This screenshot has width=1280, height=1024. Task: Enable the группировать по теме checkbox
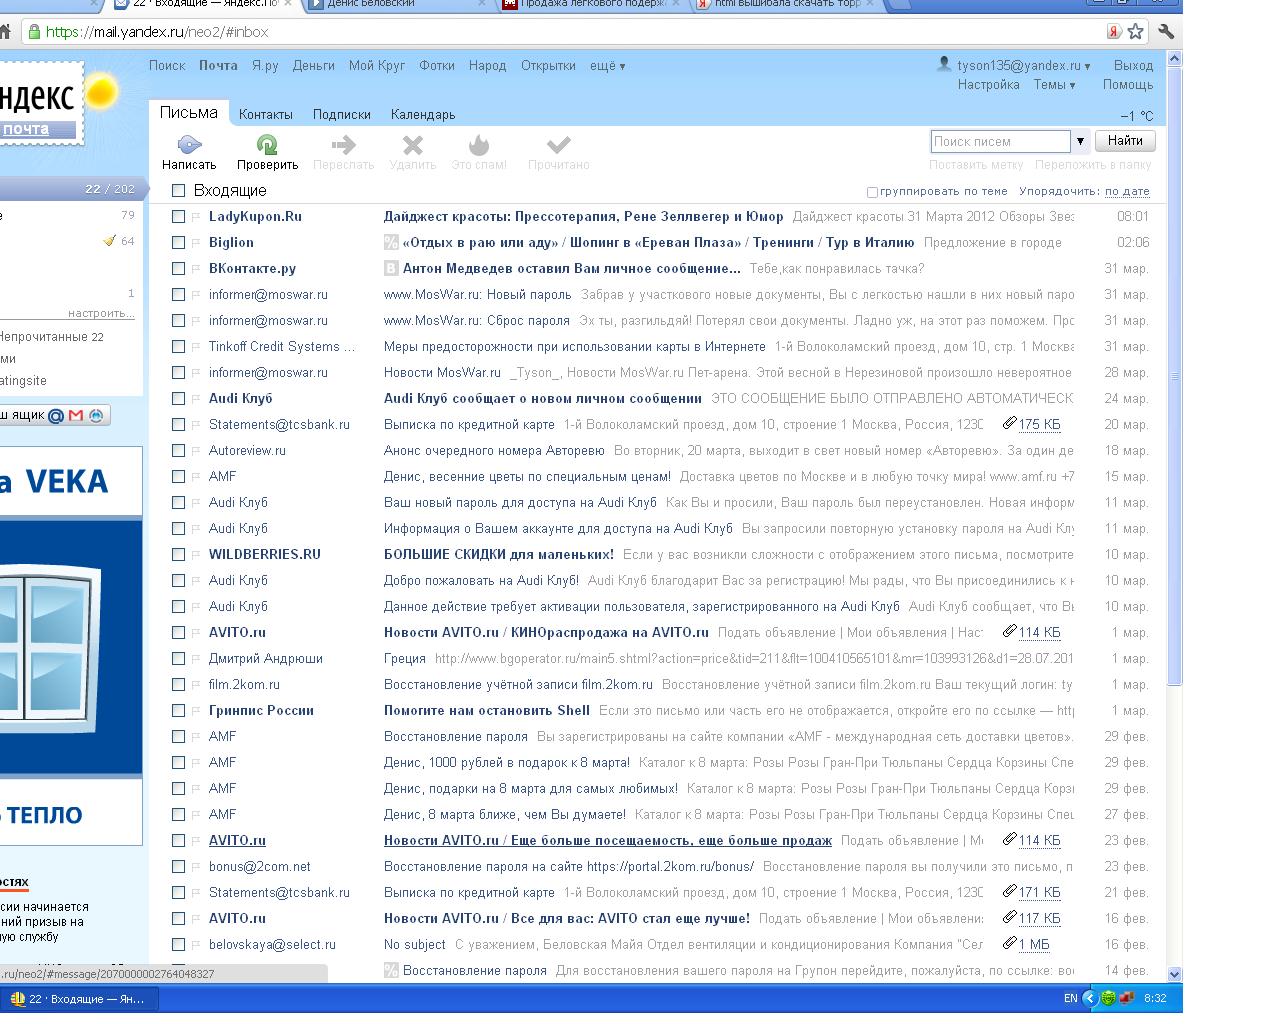coord(872,192)
